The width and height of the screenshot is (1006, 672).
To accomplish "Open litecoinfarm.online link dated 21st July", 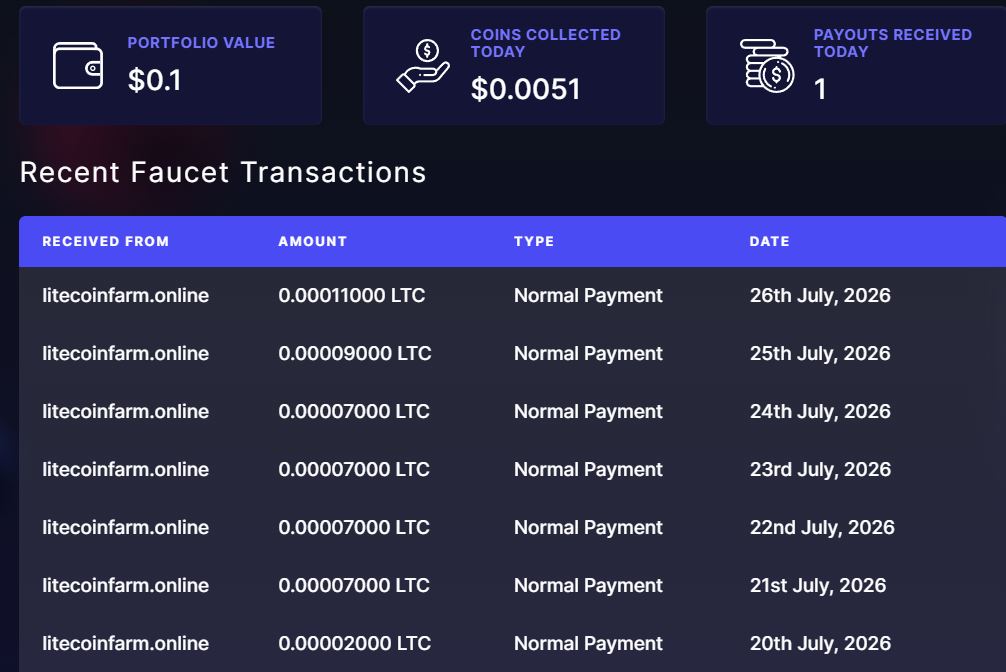I will coord(126,585).
